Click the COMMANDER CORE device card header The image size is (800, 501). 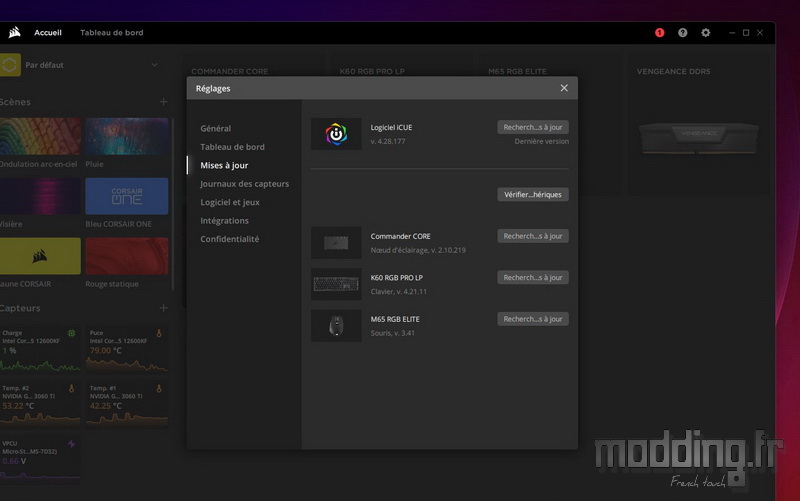coord(230,71)
